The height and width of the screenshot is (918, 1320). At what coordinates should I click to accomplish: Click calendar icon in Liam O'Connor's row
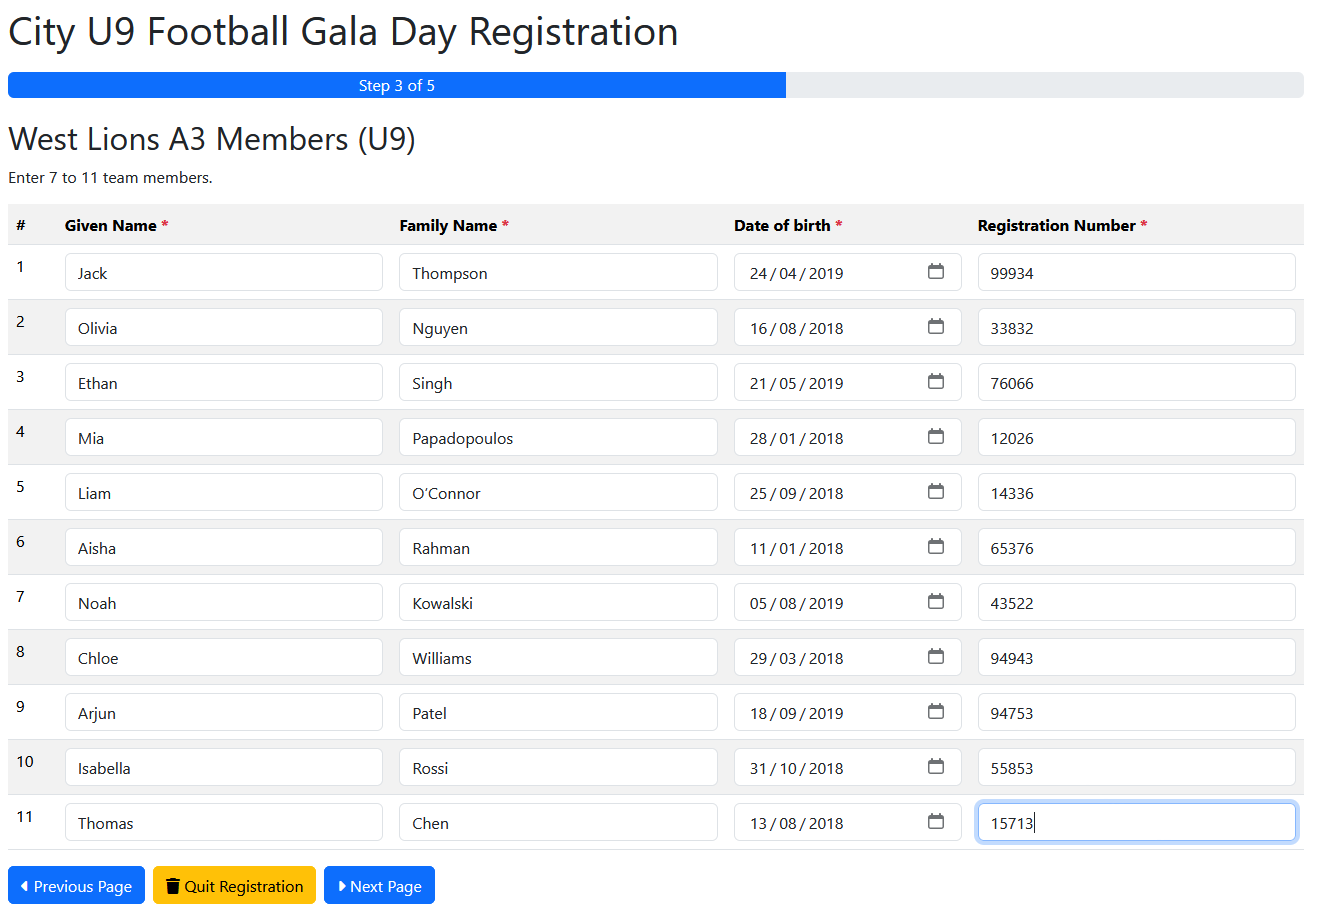pos(935,492)
